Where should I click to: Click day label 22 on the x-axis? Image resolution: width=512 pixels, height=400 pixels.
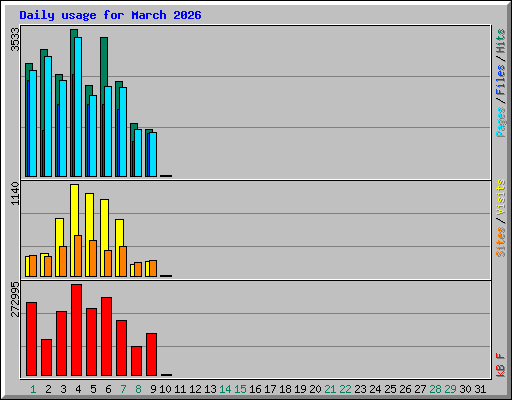345,389
